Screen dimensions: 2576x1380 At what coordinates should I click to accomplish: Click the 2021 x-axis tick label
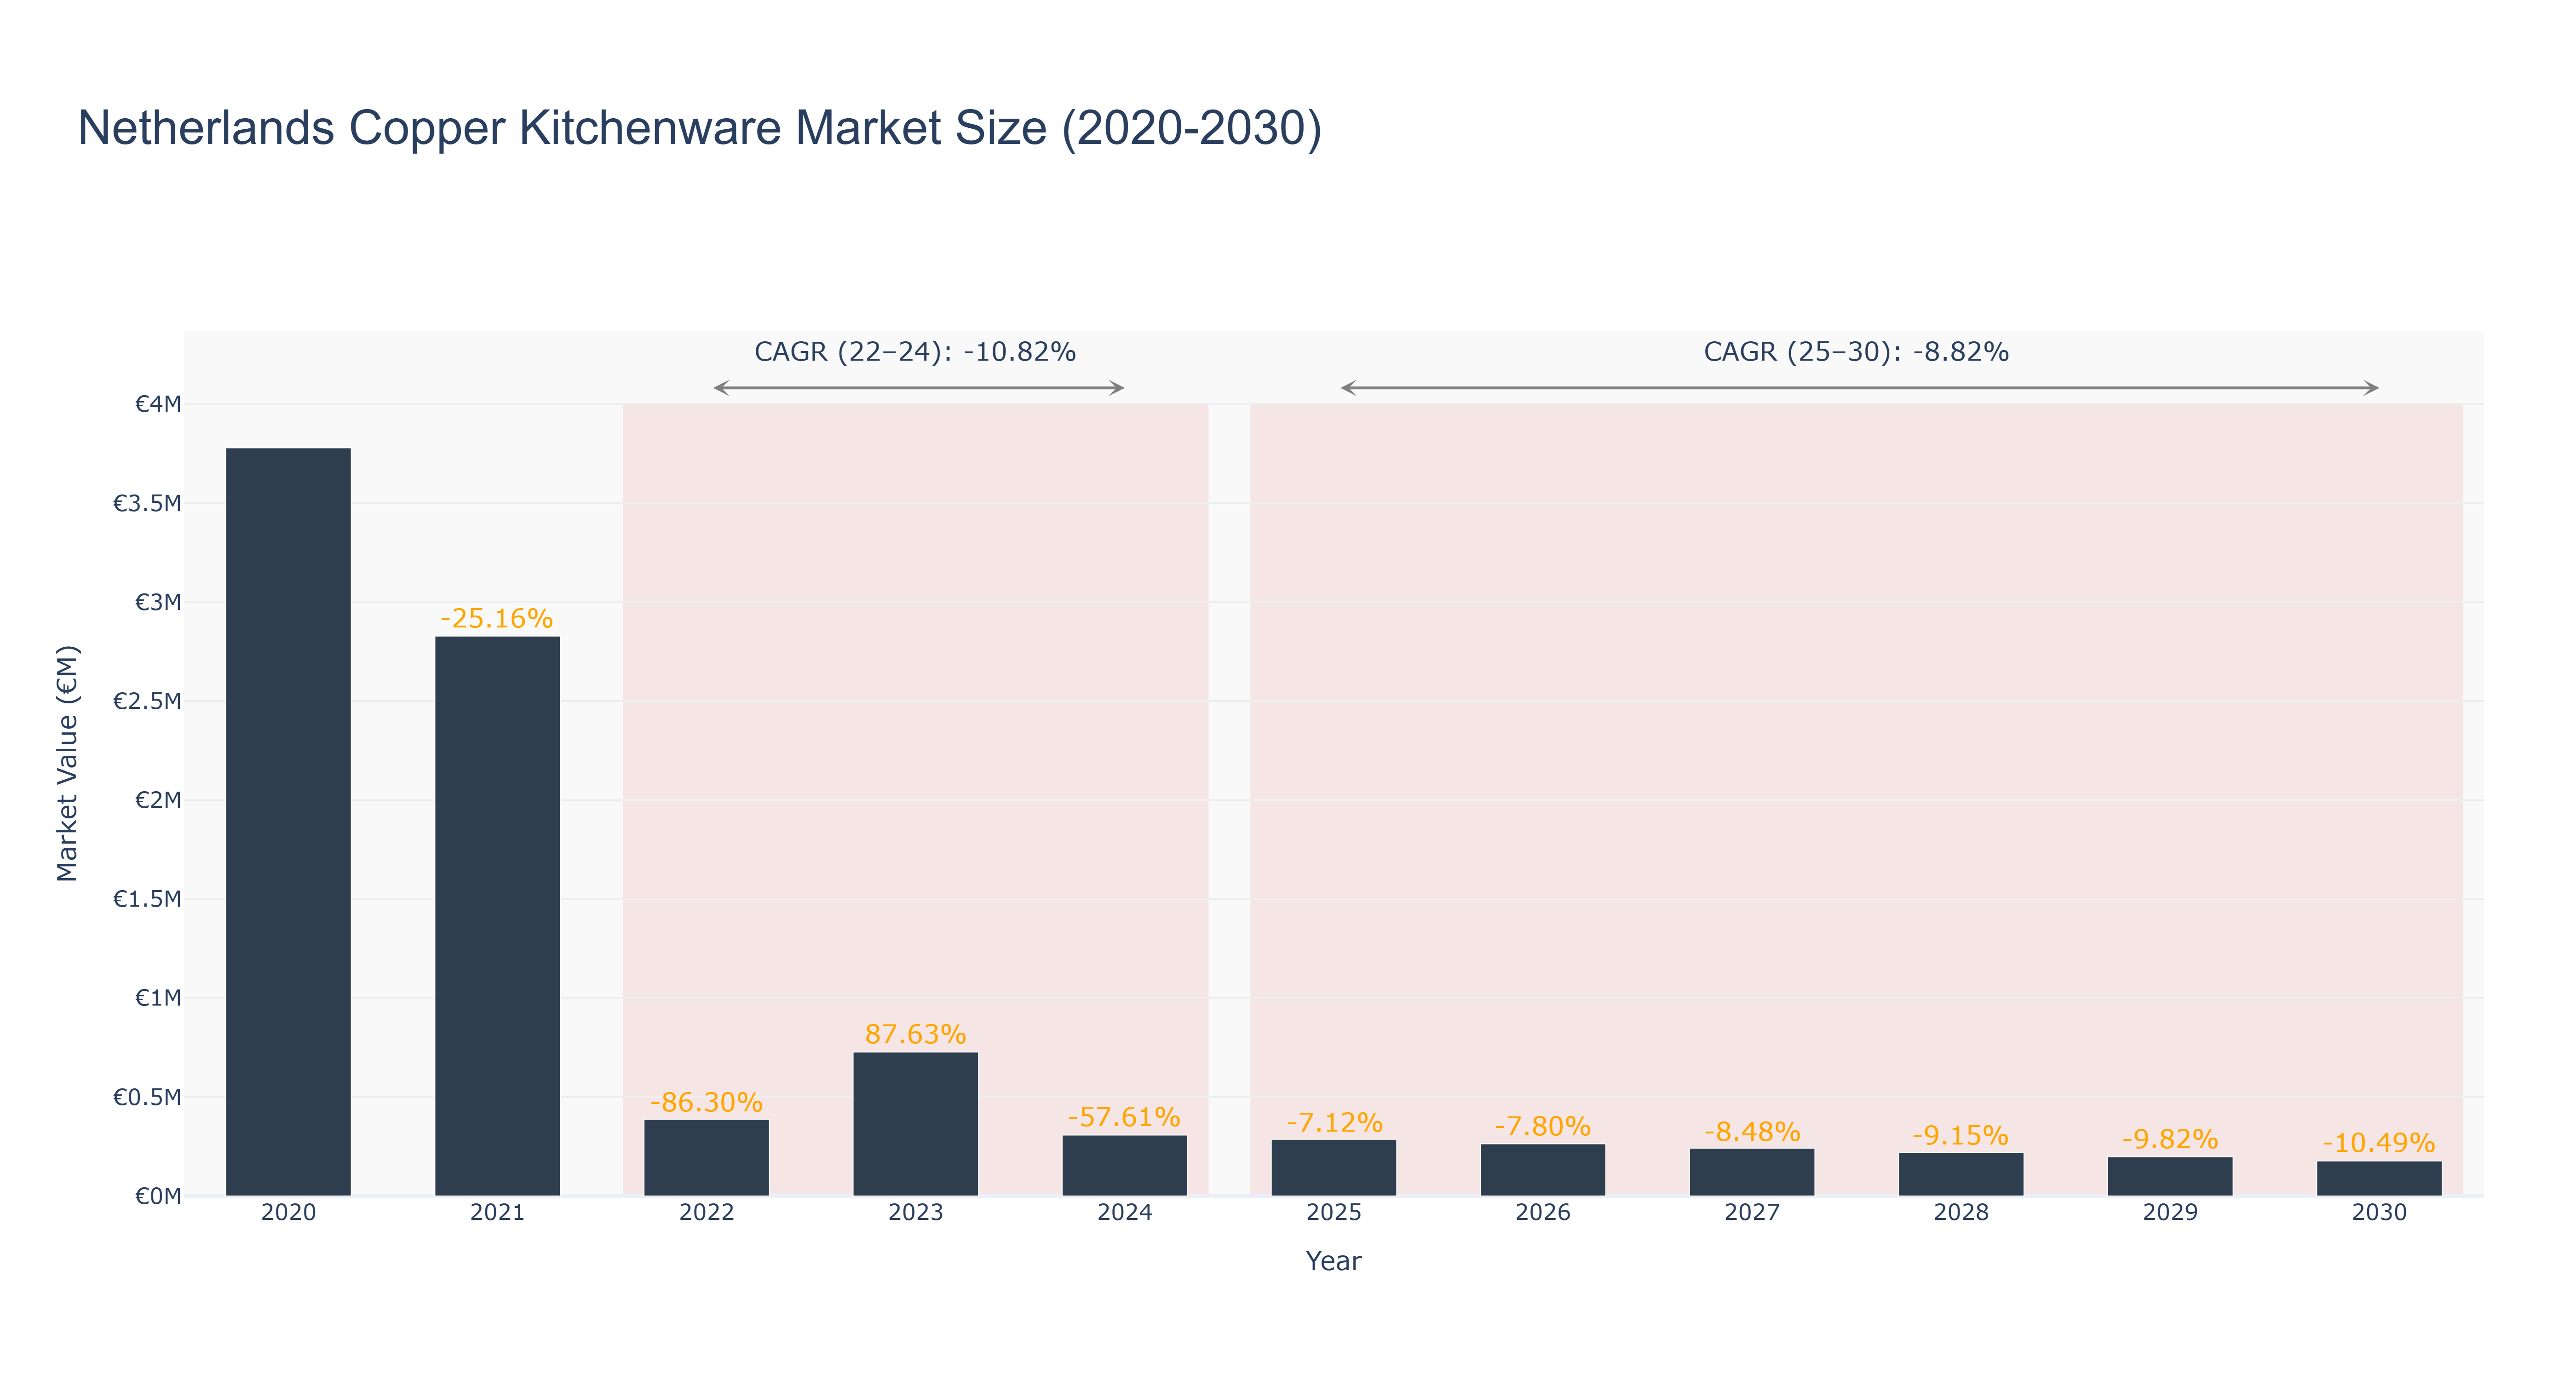[497, 1213]
